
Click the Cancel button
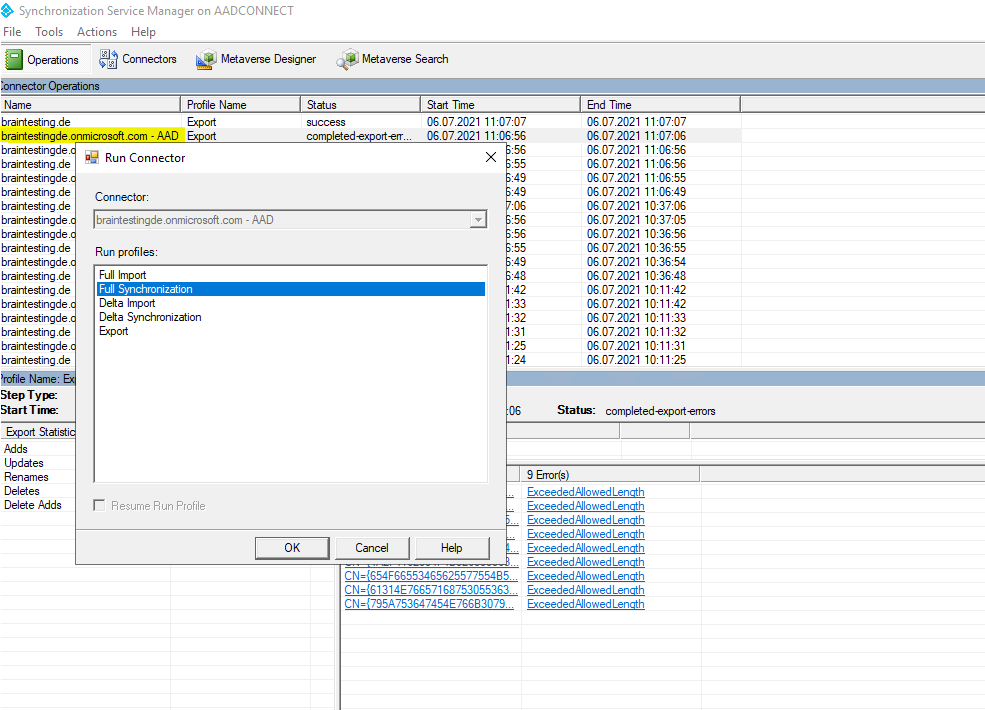(372, 548)
